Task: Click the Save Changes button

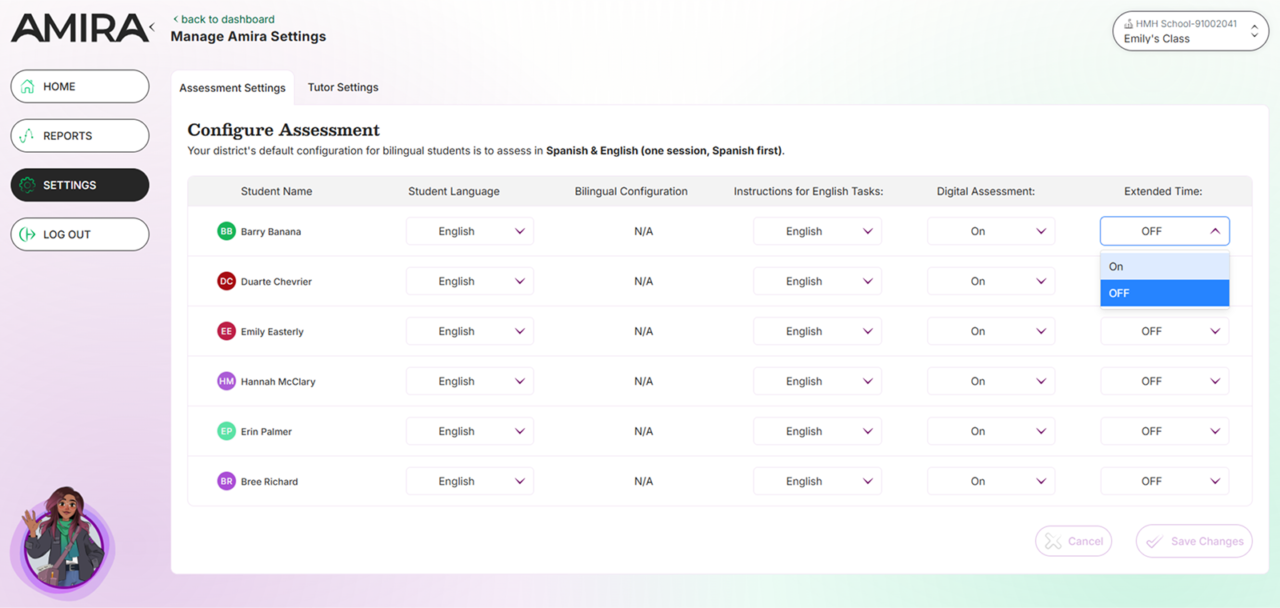Action: 1194,541
